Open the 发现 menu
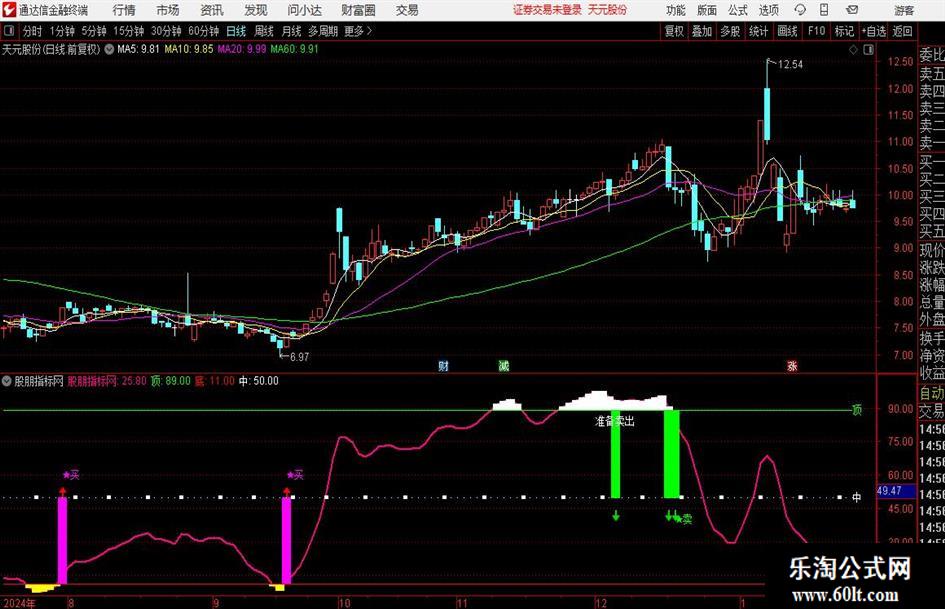945x609 pixels. tap(256, 10)
